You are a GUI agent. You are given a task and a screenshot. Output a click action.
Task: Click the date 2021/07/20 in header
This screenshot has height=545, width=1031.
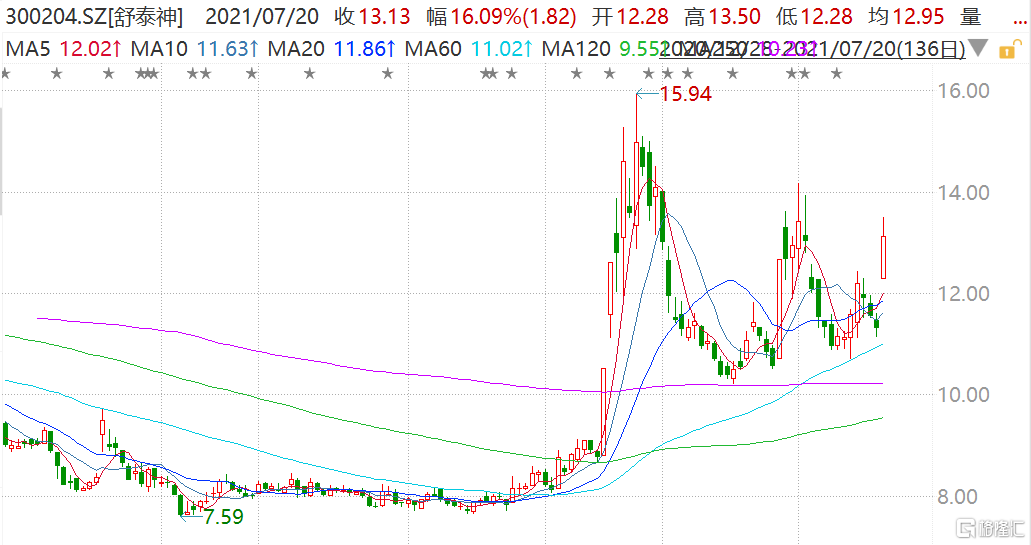pyautogui.click(x=262, y=16)
